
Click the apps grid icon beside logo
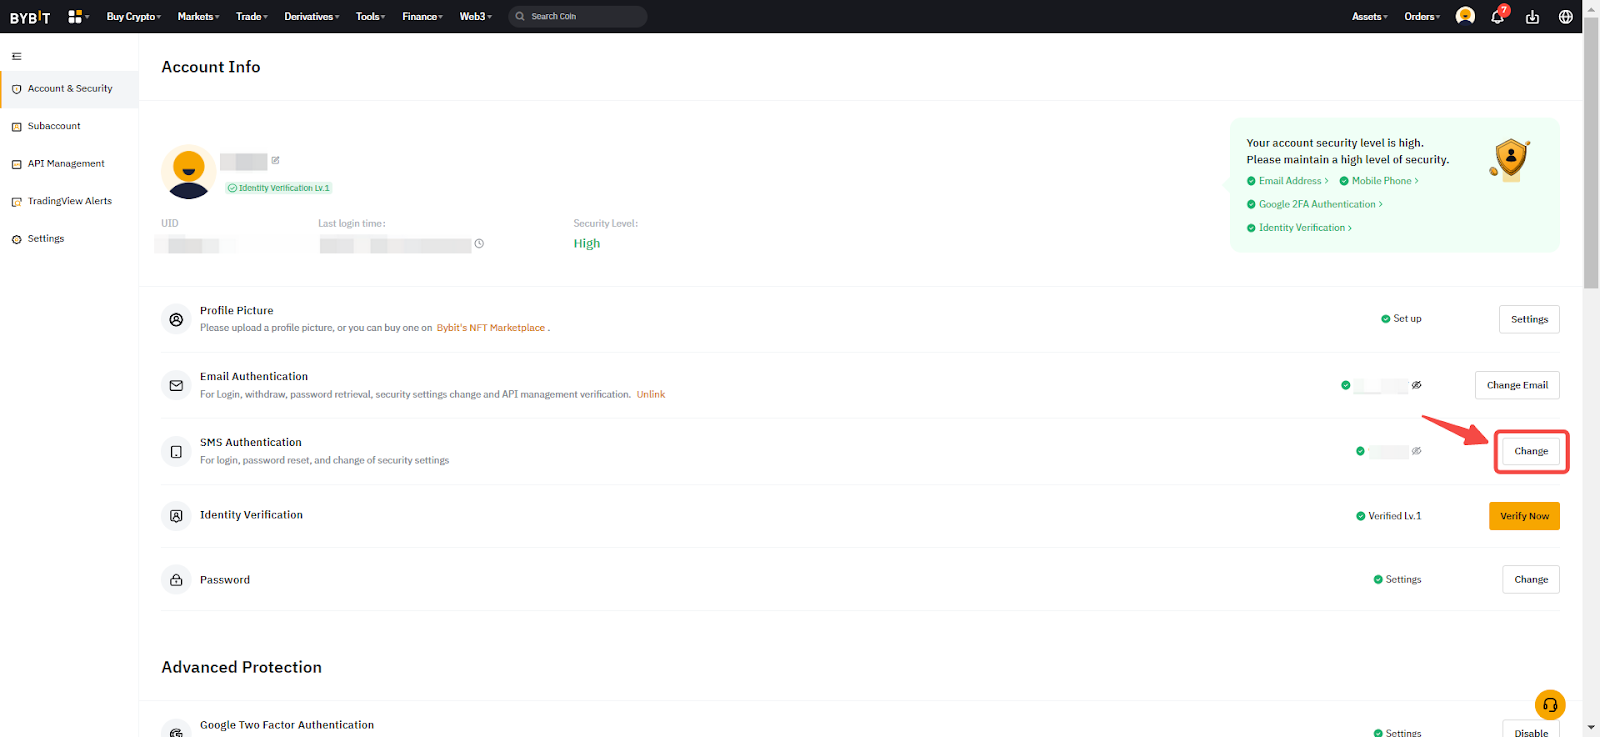click(75, 17)
